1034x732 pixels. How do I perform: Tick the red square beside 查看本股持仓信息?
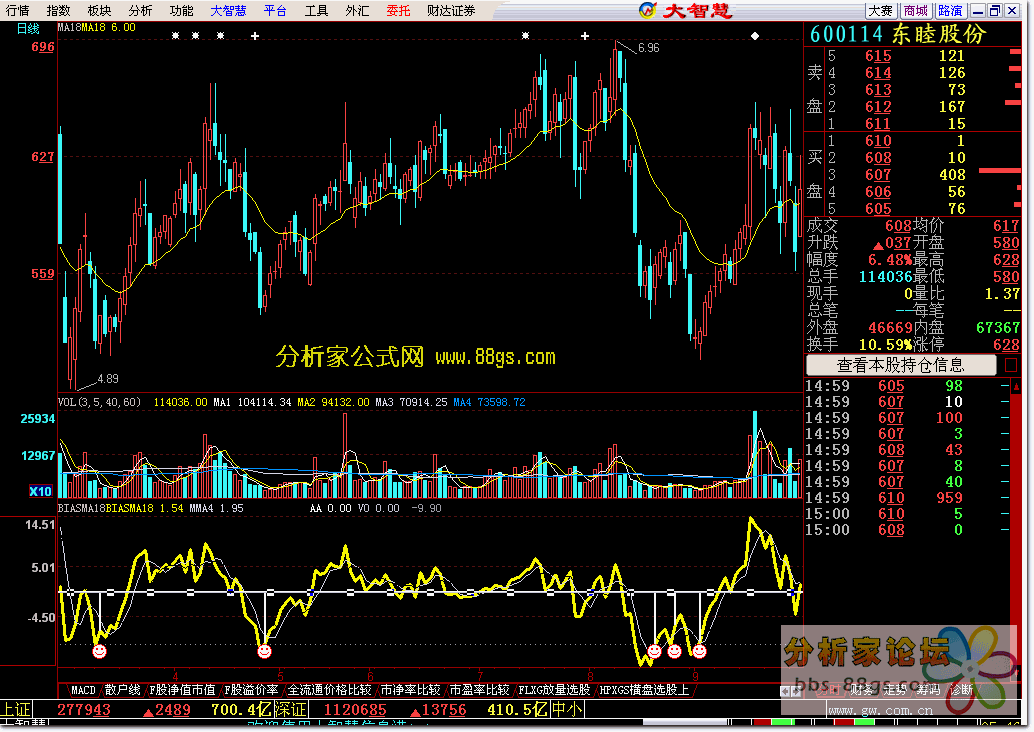pyautogui.click(x=1010, y=365)
